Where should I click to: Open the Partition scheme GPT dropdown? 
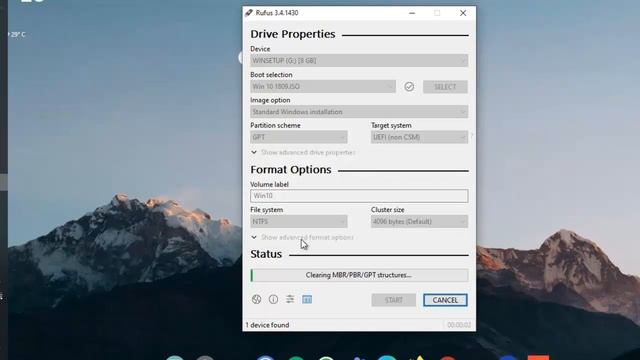click(299, 137)
